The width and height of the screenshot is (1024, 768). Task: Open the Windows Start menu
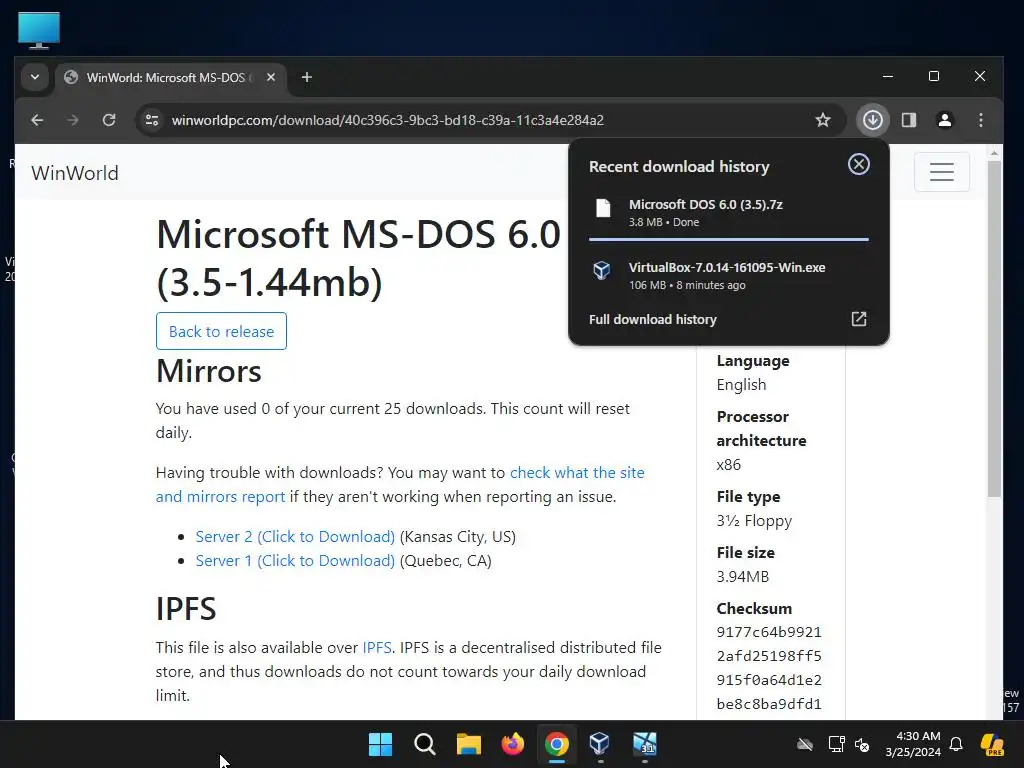coord(380,744)
